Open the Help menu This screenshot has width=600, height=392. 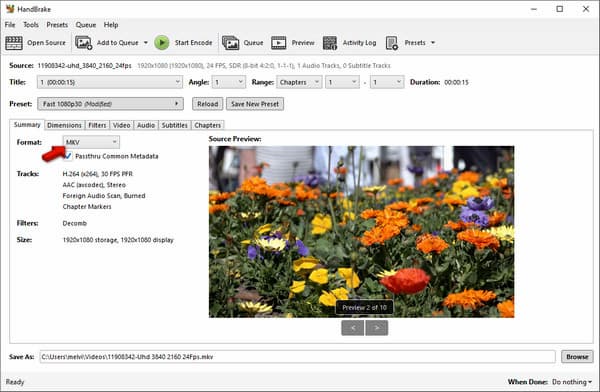pos(111,25)
